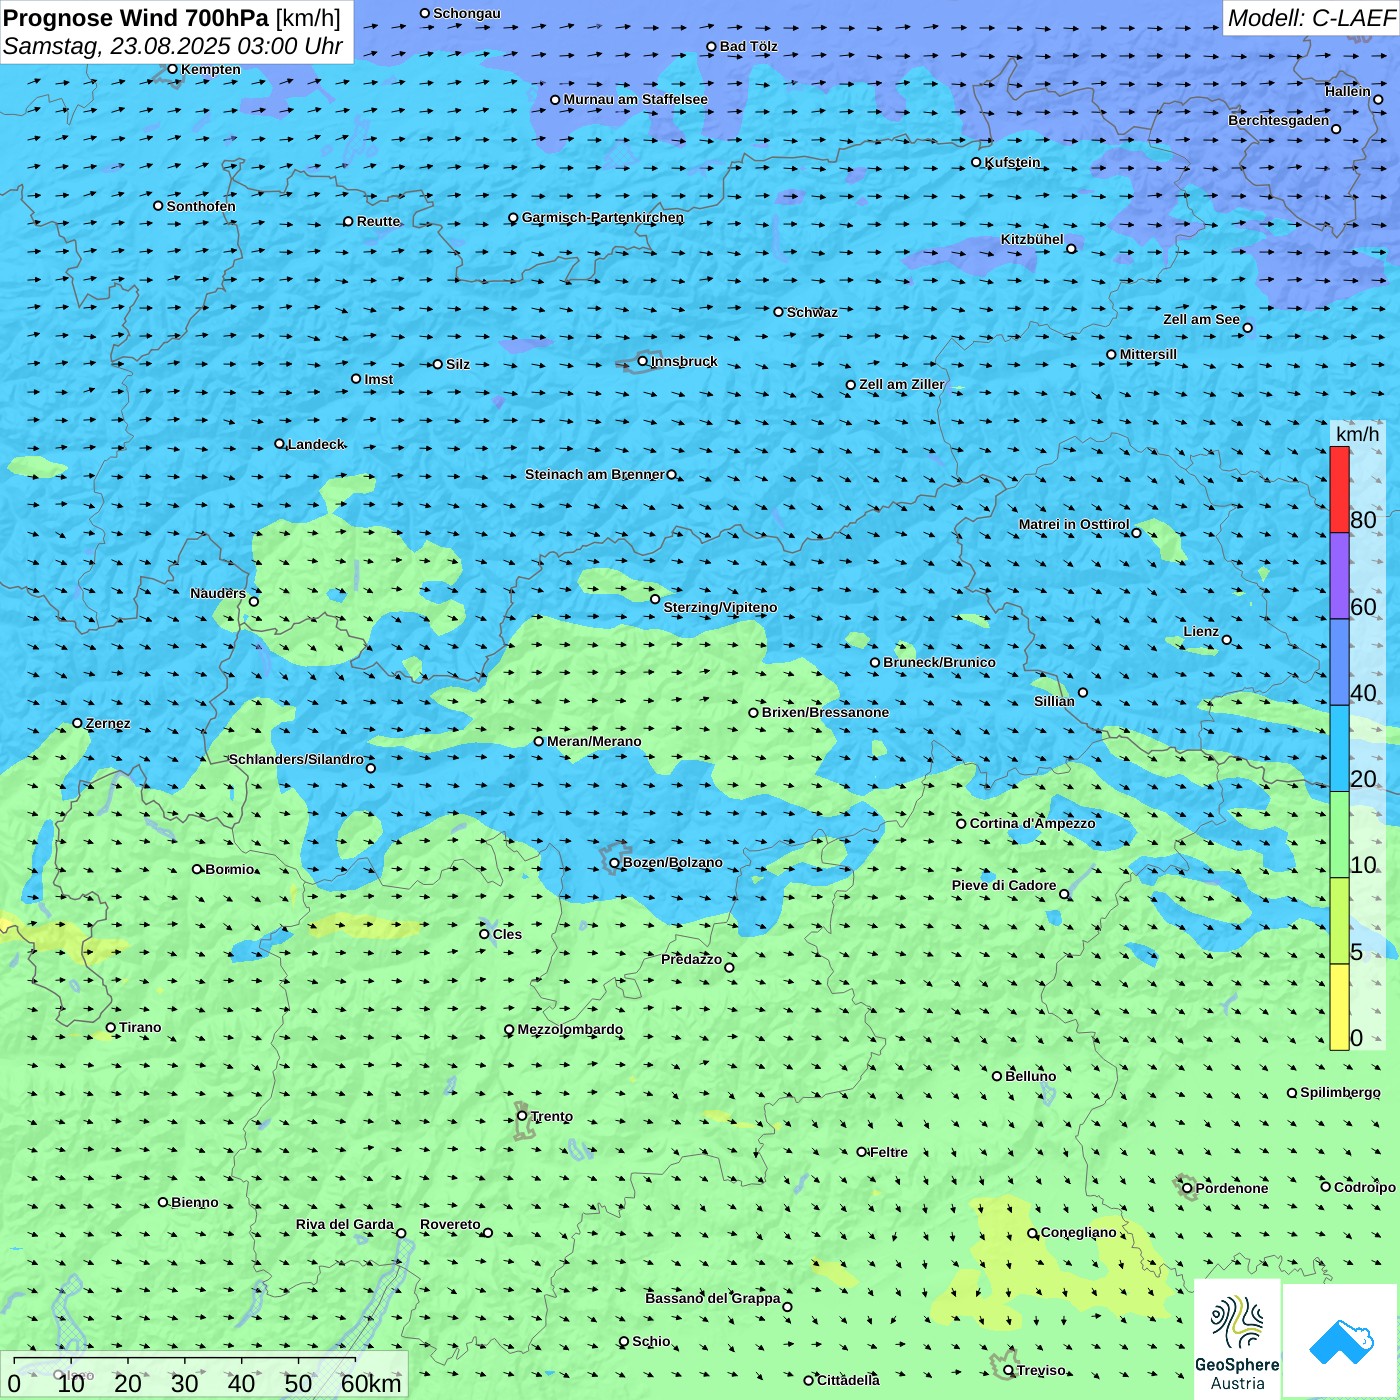
Task: Click the Bozen/Bolzano city marker
Action: 614,863
